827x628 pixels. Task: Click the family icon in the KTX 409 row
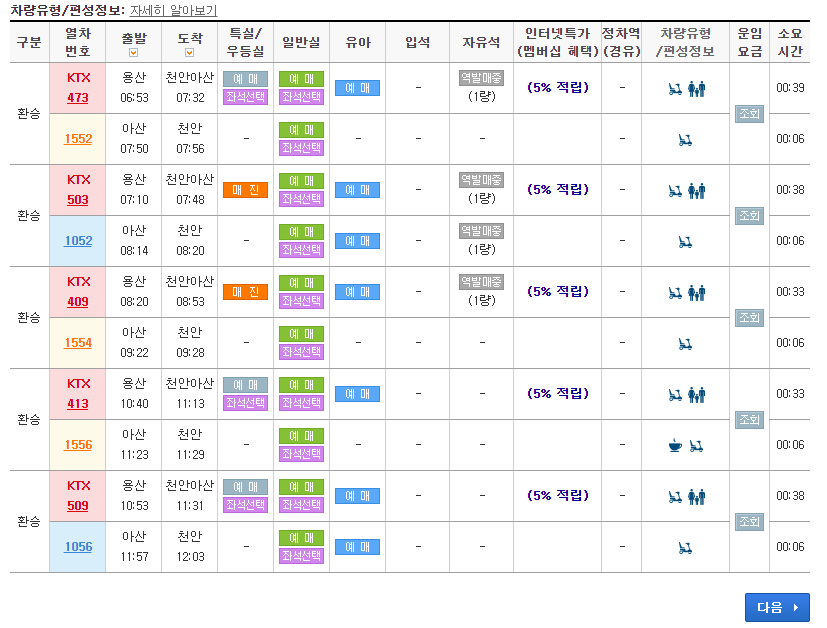click(696, 291)
